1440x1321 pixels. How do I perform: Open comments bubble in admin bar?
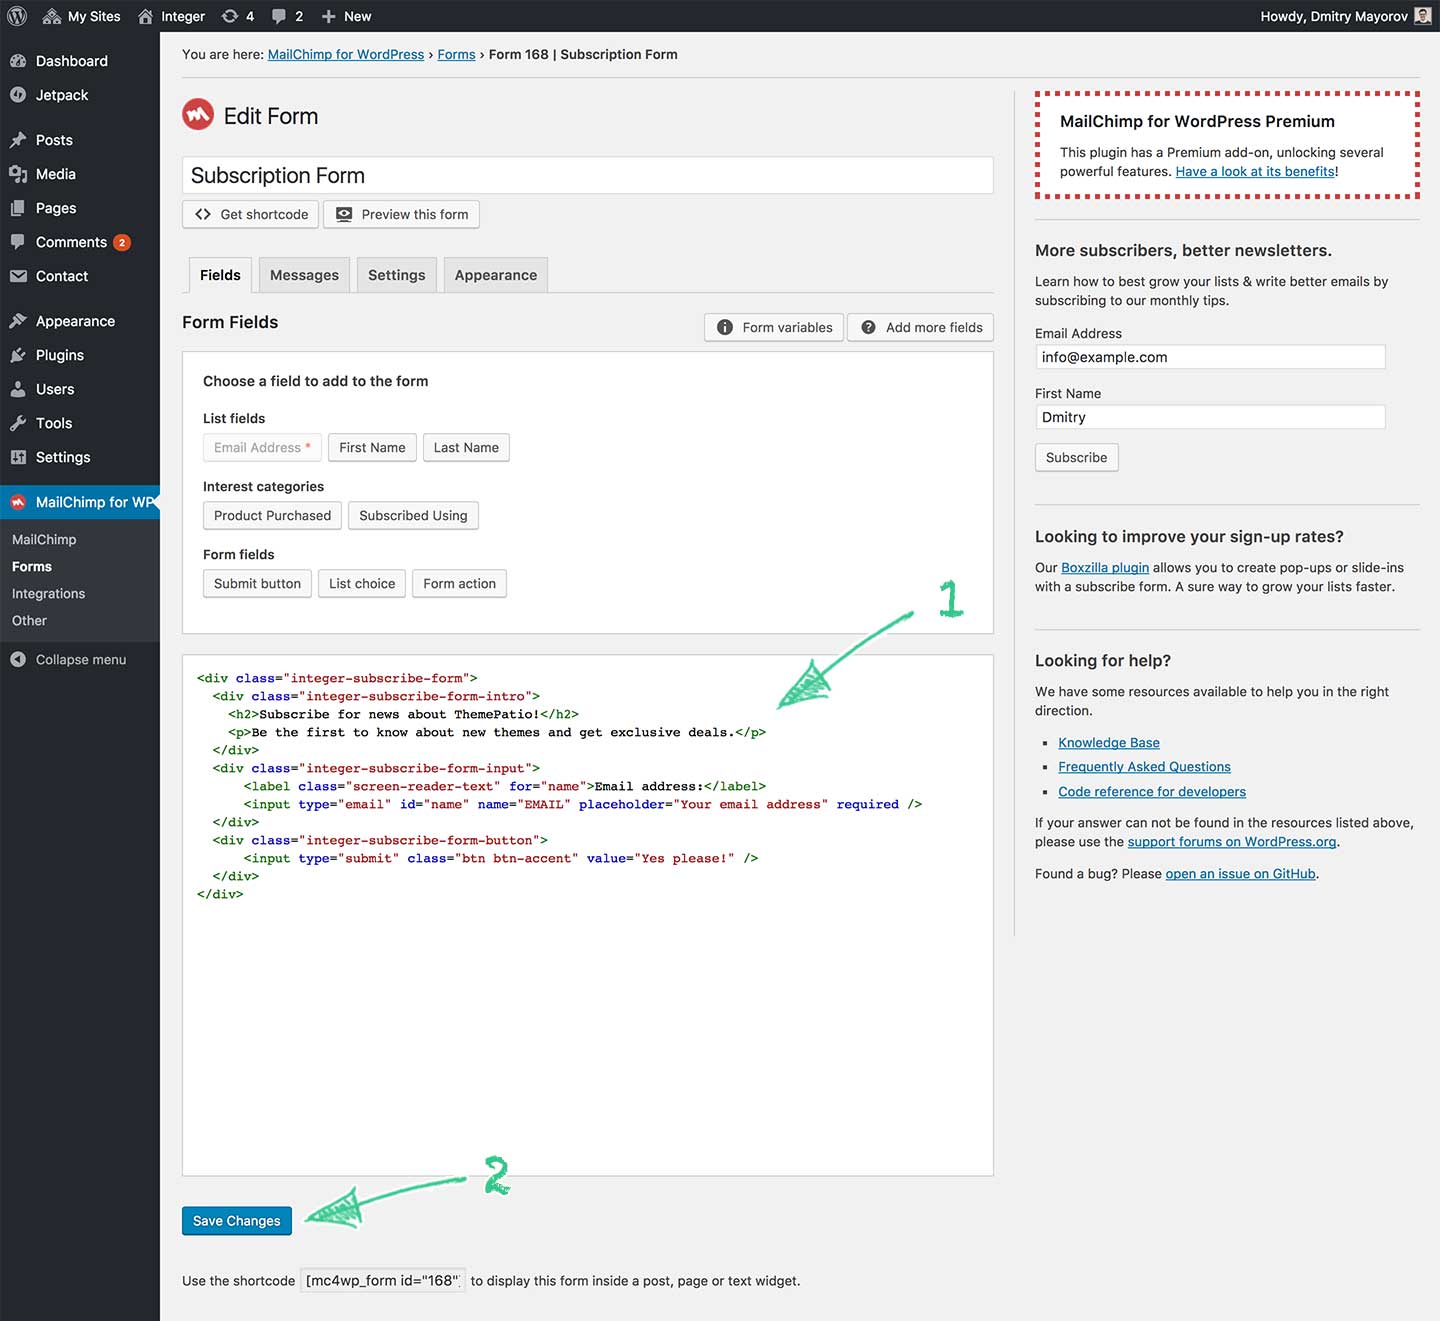pos(279,16)
